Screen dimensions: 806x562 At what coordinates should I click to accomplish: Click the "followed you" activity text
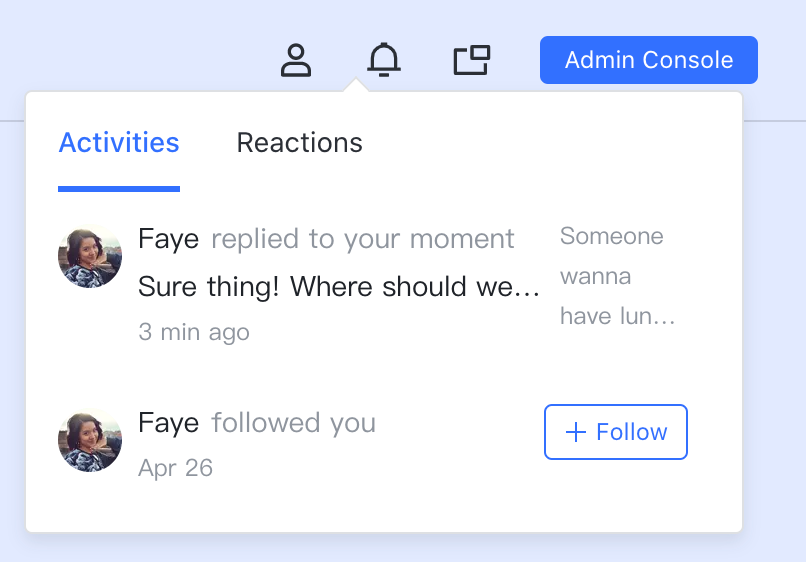tap(294, 423)
